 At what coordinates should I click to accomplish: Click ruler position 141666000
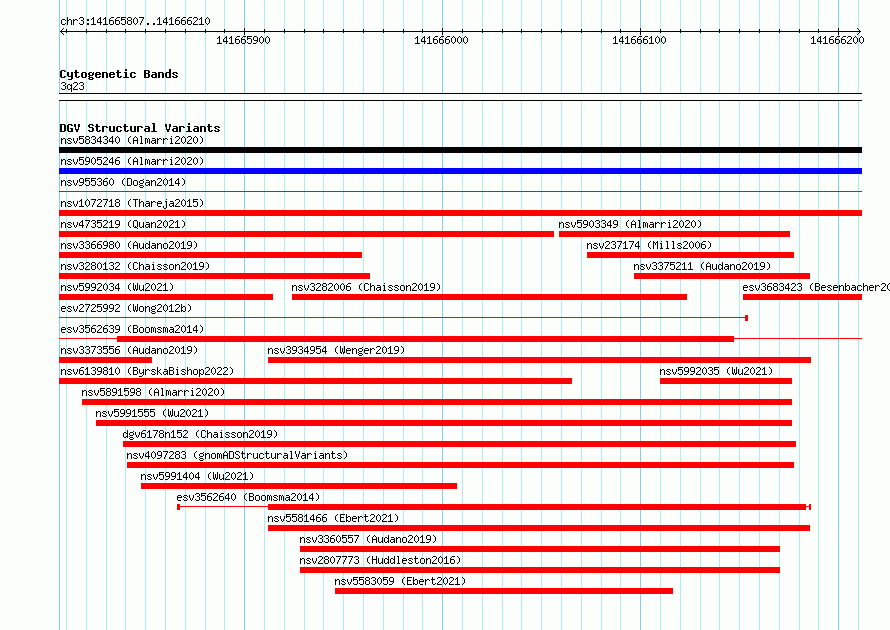tap(442, 40)
